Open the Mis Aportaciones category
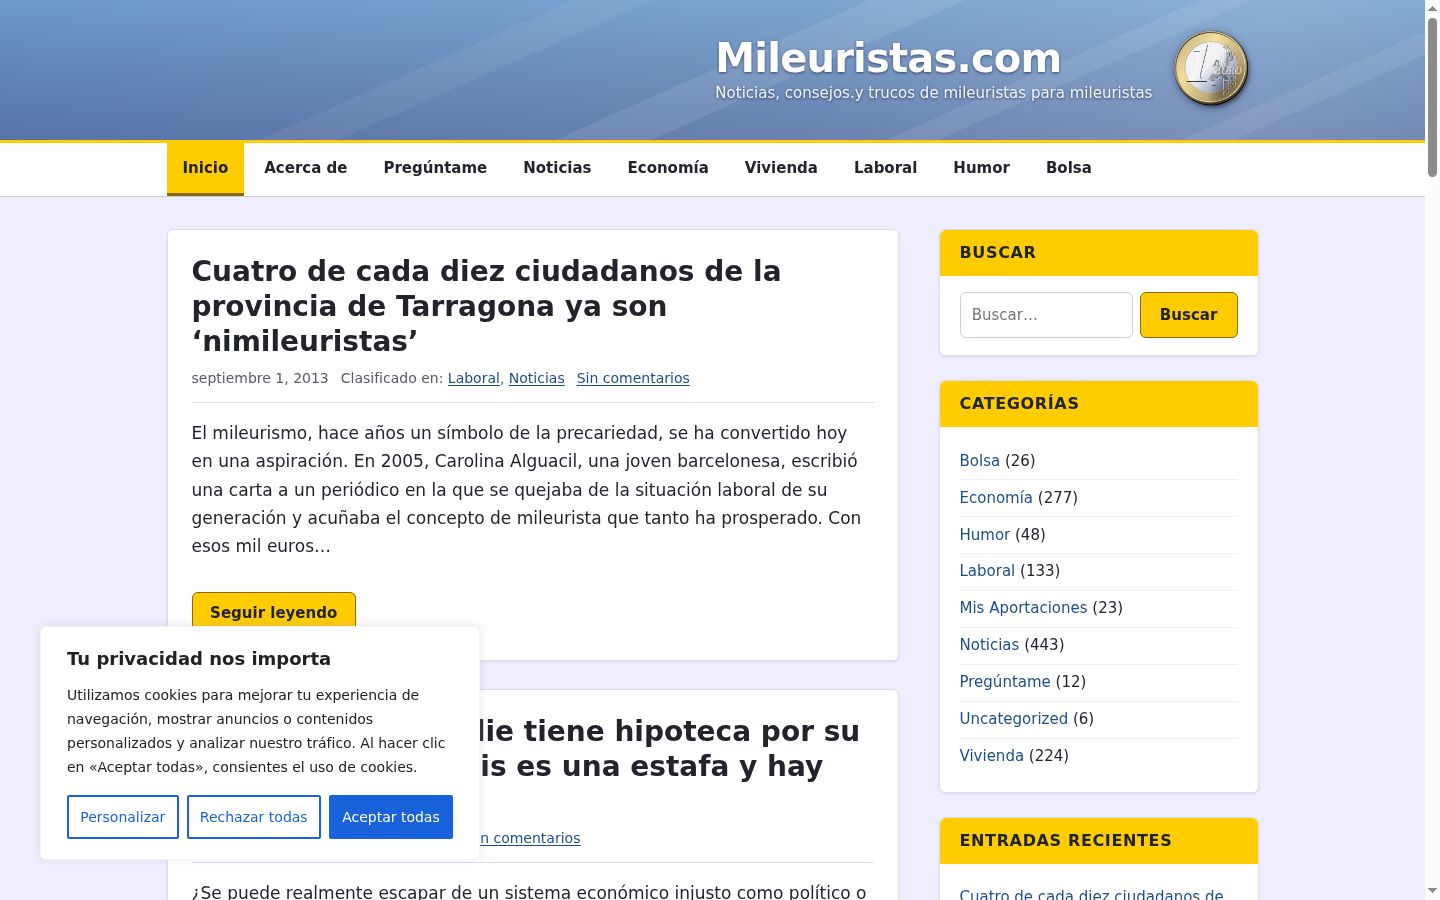This screenshot has width=1440, height=900. click(1023, 608)
